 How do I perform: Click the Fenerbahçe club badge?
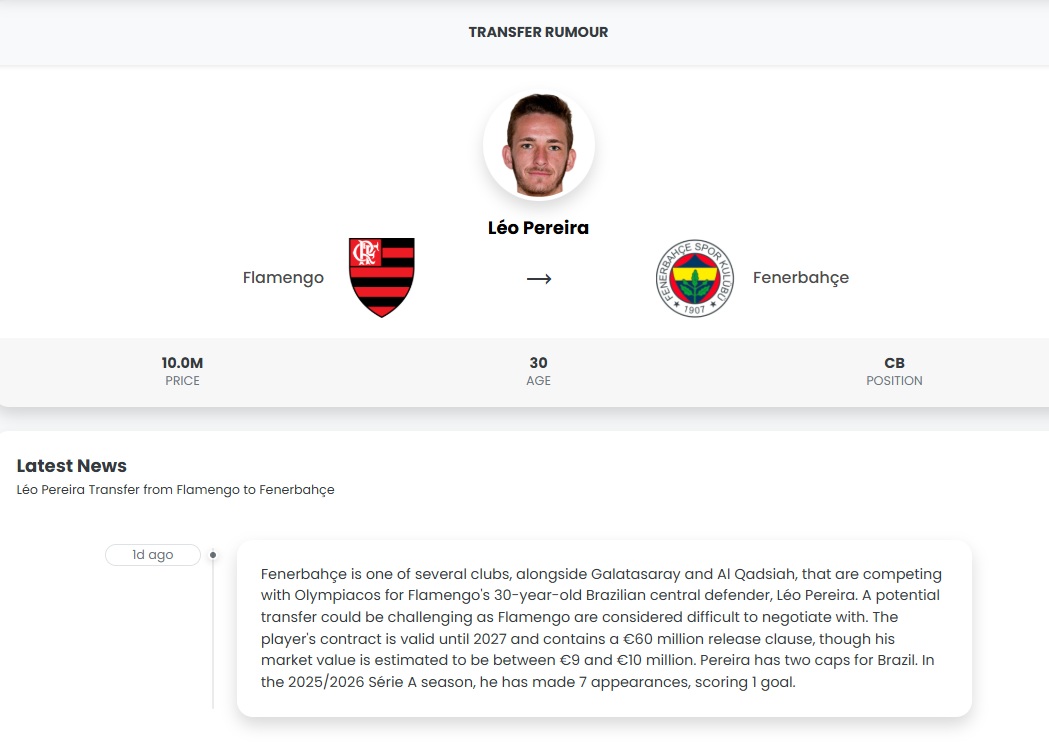click(x=695, y=278)
